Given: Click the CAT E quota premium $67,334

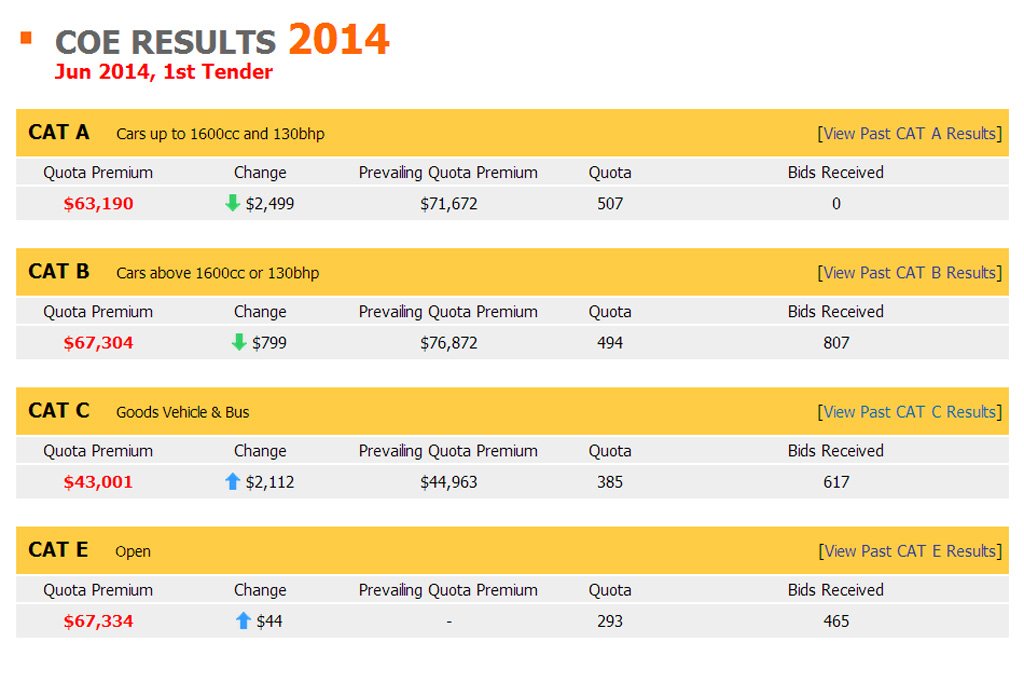Looking at the screenshot, I should click(x=98, y=621).
